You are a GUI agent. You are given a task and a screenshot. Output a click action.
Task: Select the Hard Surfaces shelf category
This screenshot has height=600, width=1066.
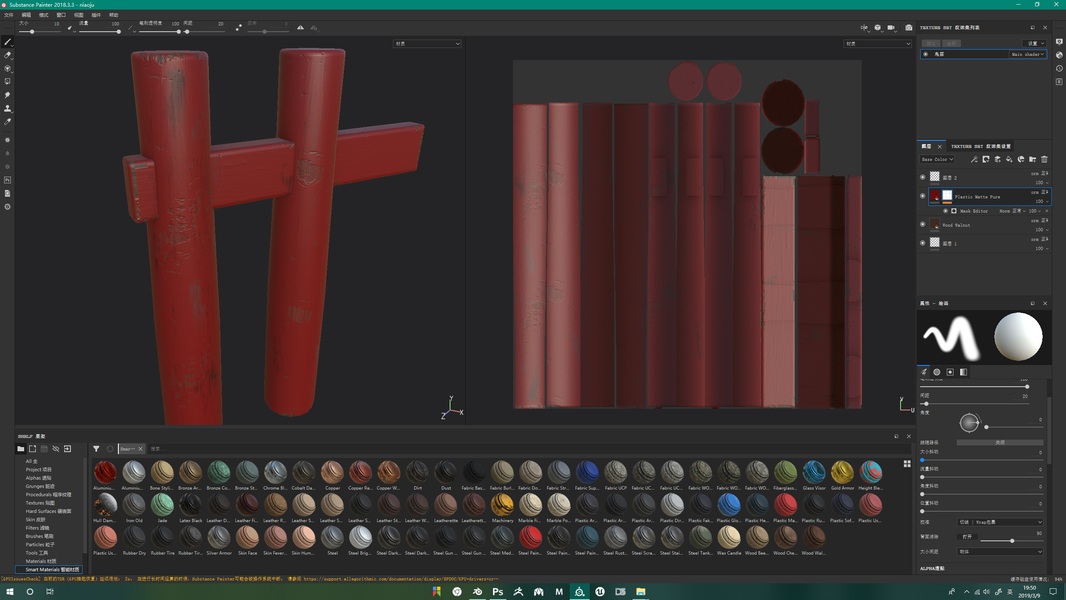tap(48, 511)
